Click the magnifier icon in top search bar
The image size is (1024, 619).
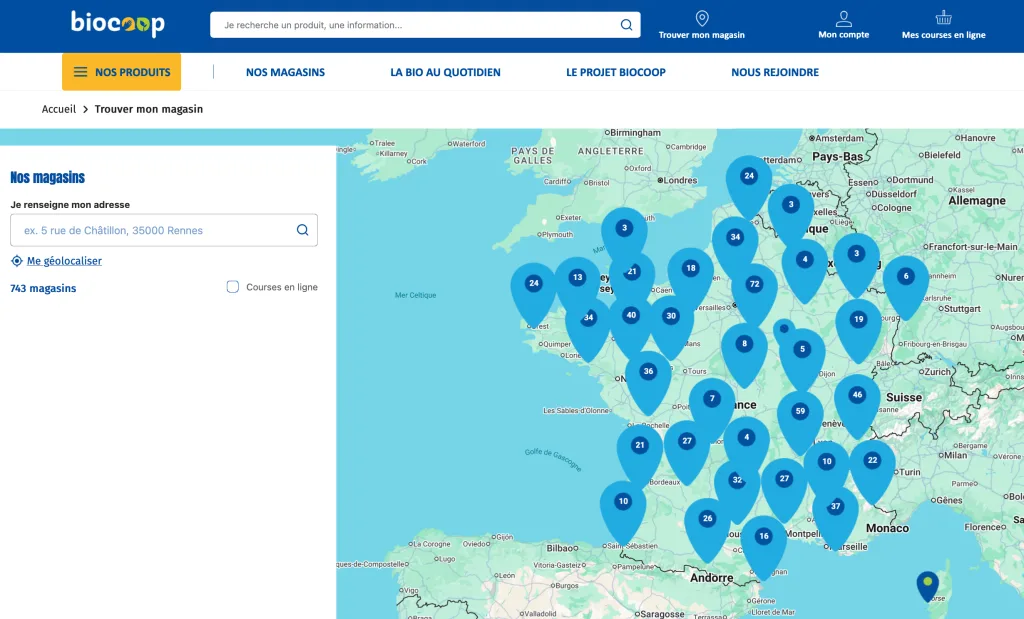[626, 25]
